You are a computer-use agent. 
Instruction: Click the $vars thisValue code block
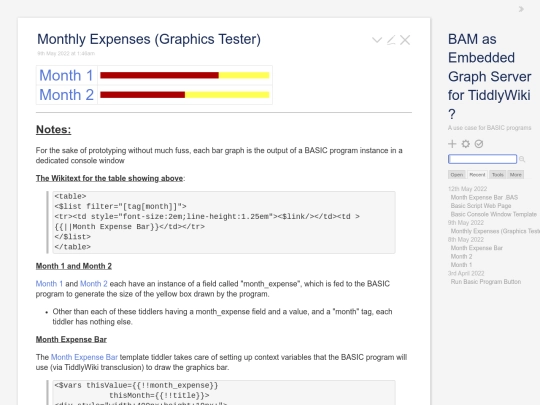[x=224, y=393]
